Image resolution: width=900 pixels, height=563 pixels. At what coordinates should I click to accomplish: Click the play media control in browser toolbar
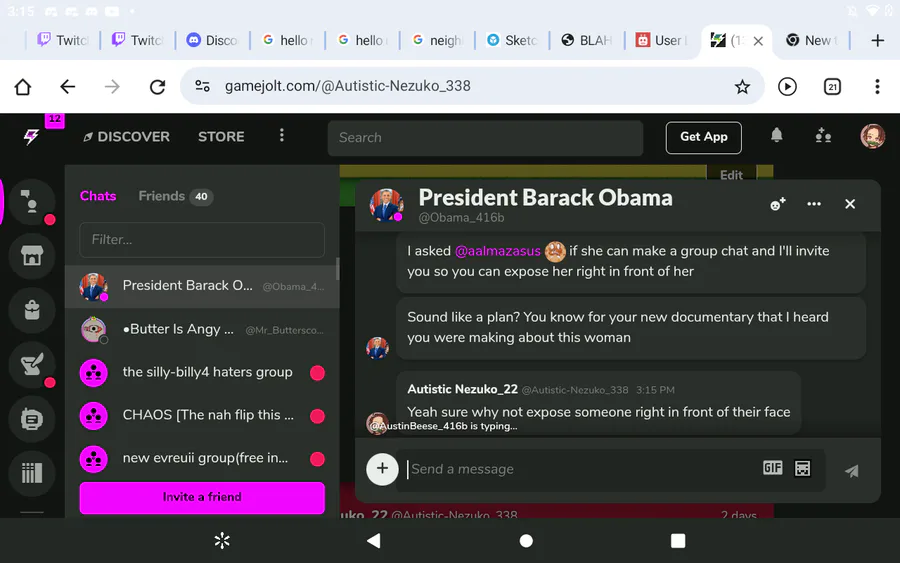click(787, 87)
